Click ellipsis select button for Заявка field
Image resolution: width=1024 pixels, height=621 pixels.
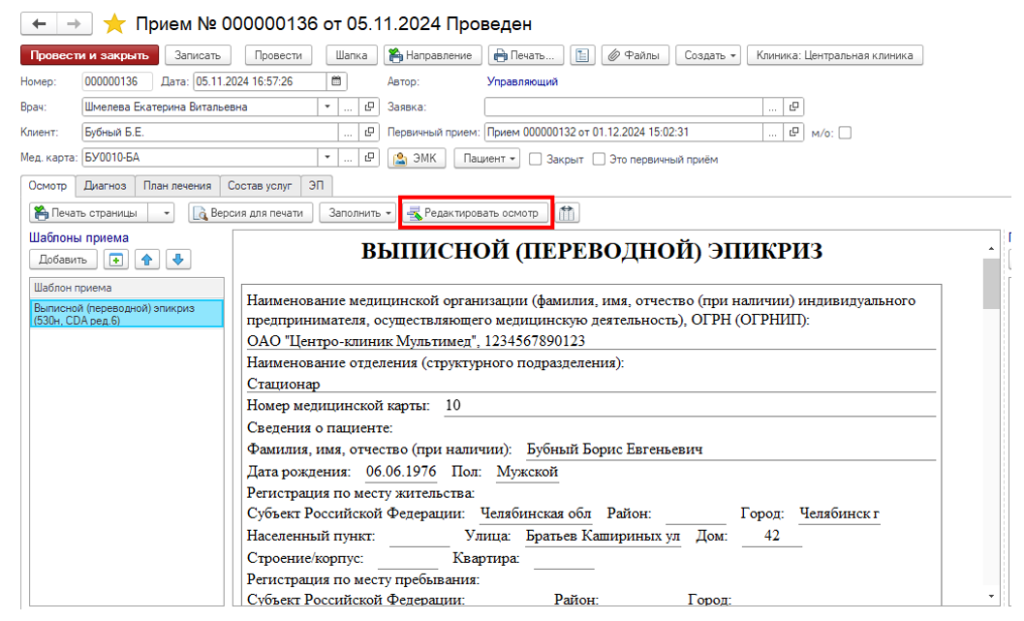[773, 107]
